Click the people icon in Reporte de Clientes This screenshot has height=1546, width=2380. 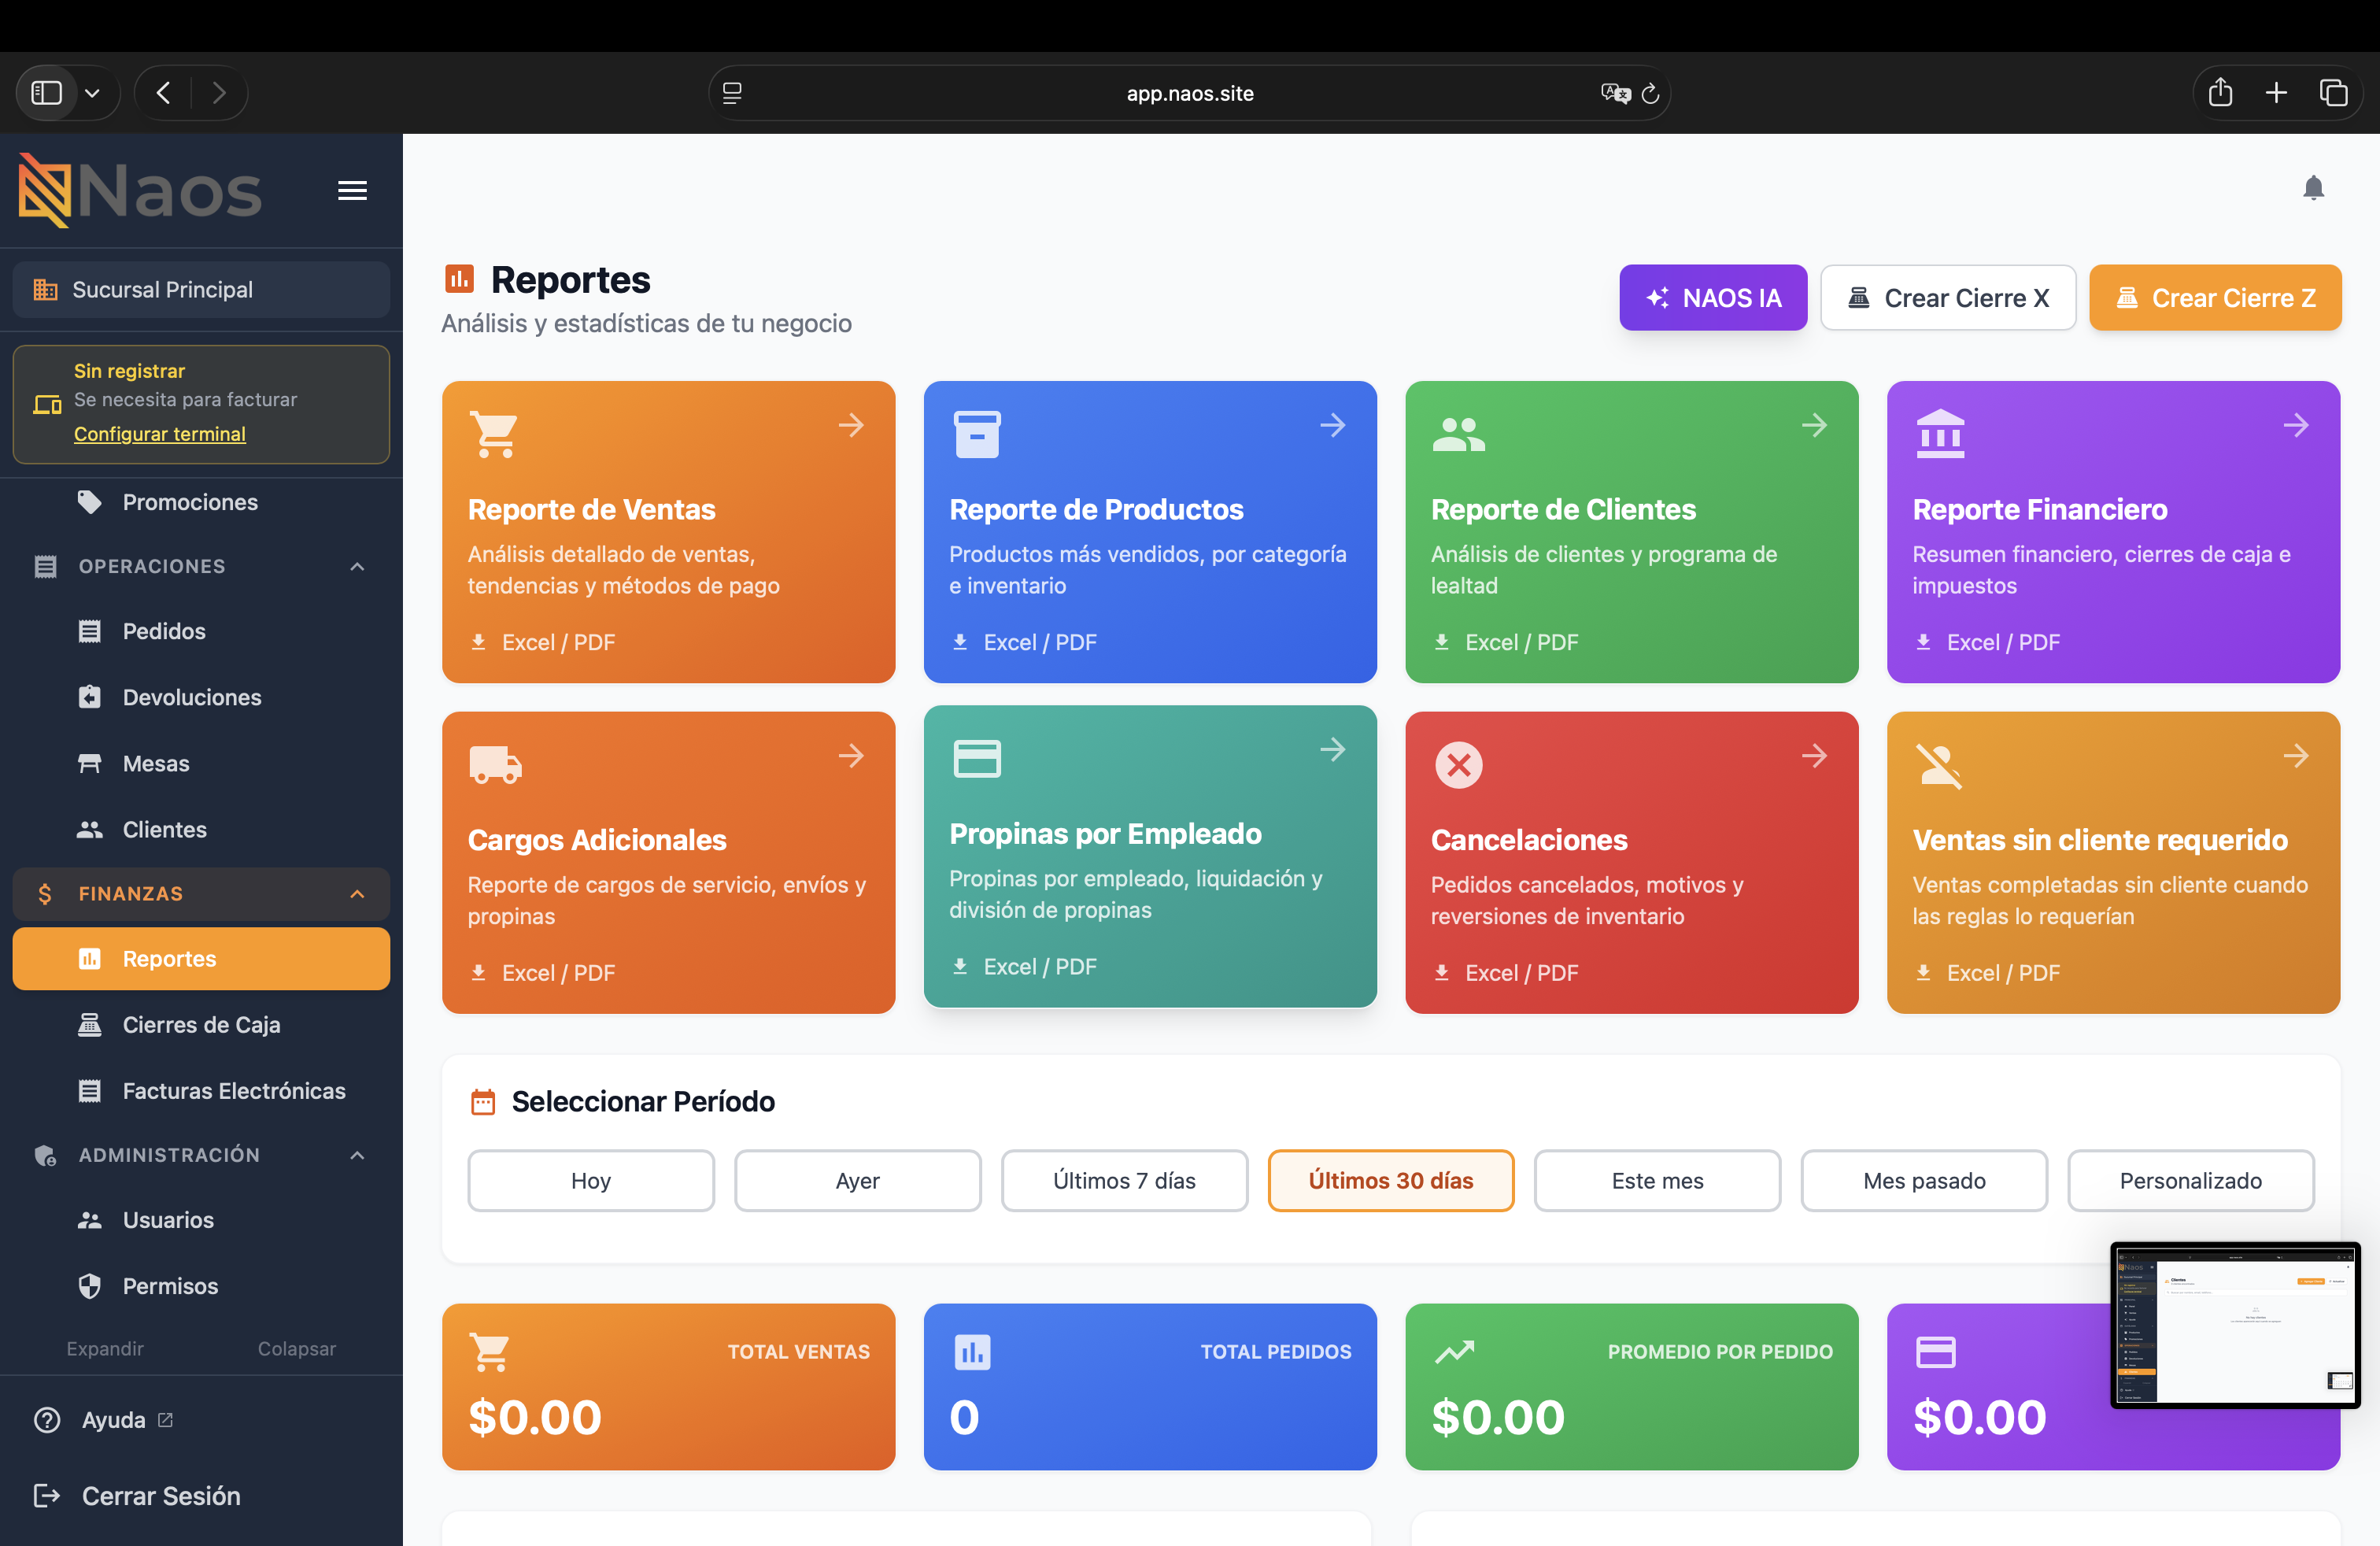1458,434
